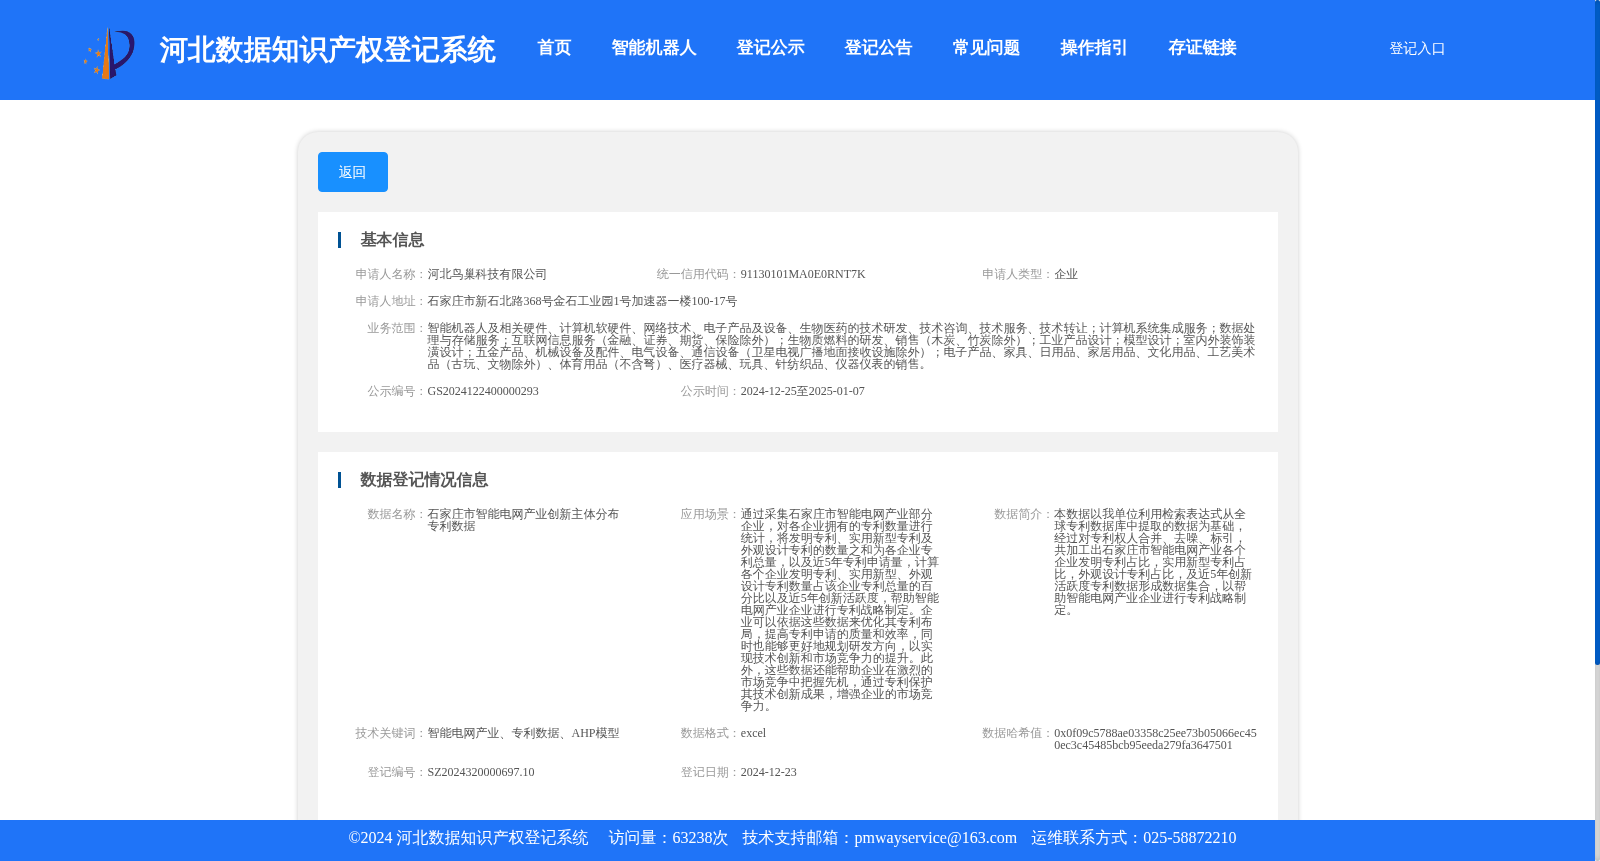Select the applicant address text
The height and width of the screenshot is (861, 1600).
click(x=582, y=301)
